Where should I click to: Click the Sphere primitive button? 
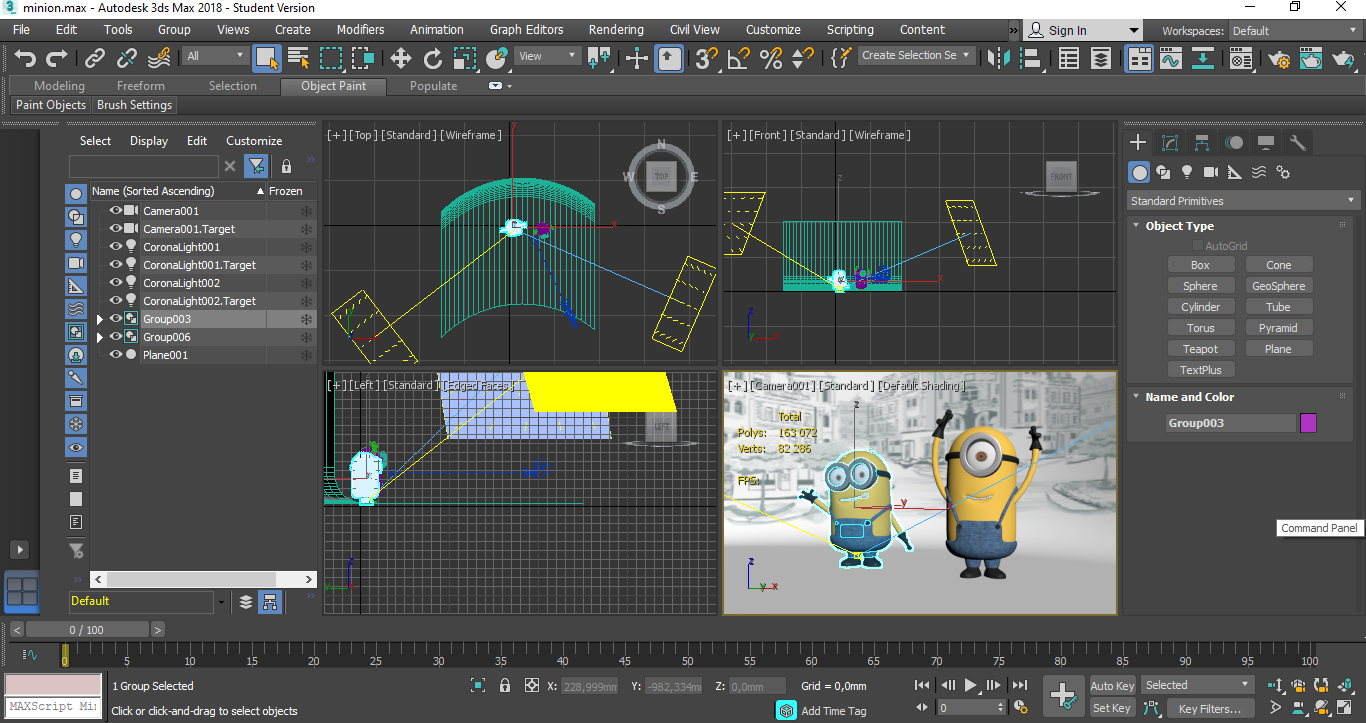click(x=1200, y=286)
